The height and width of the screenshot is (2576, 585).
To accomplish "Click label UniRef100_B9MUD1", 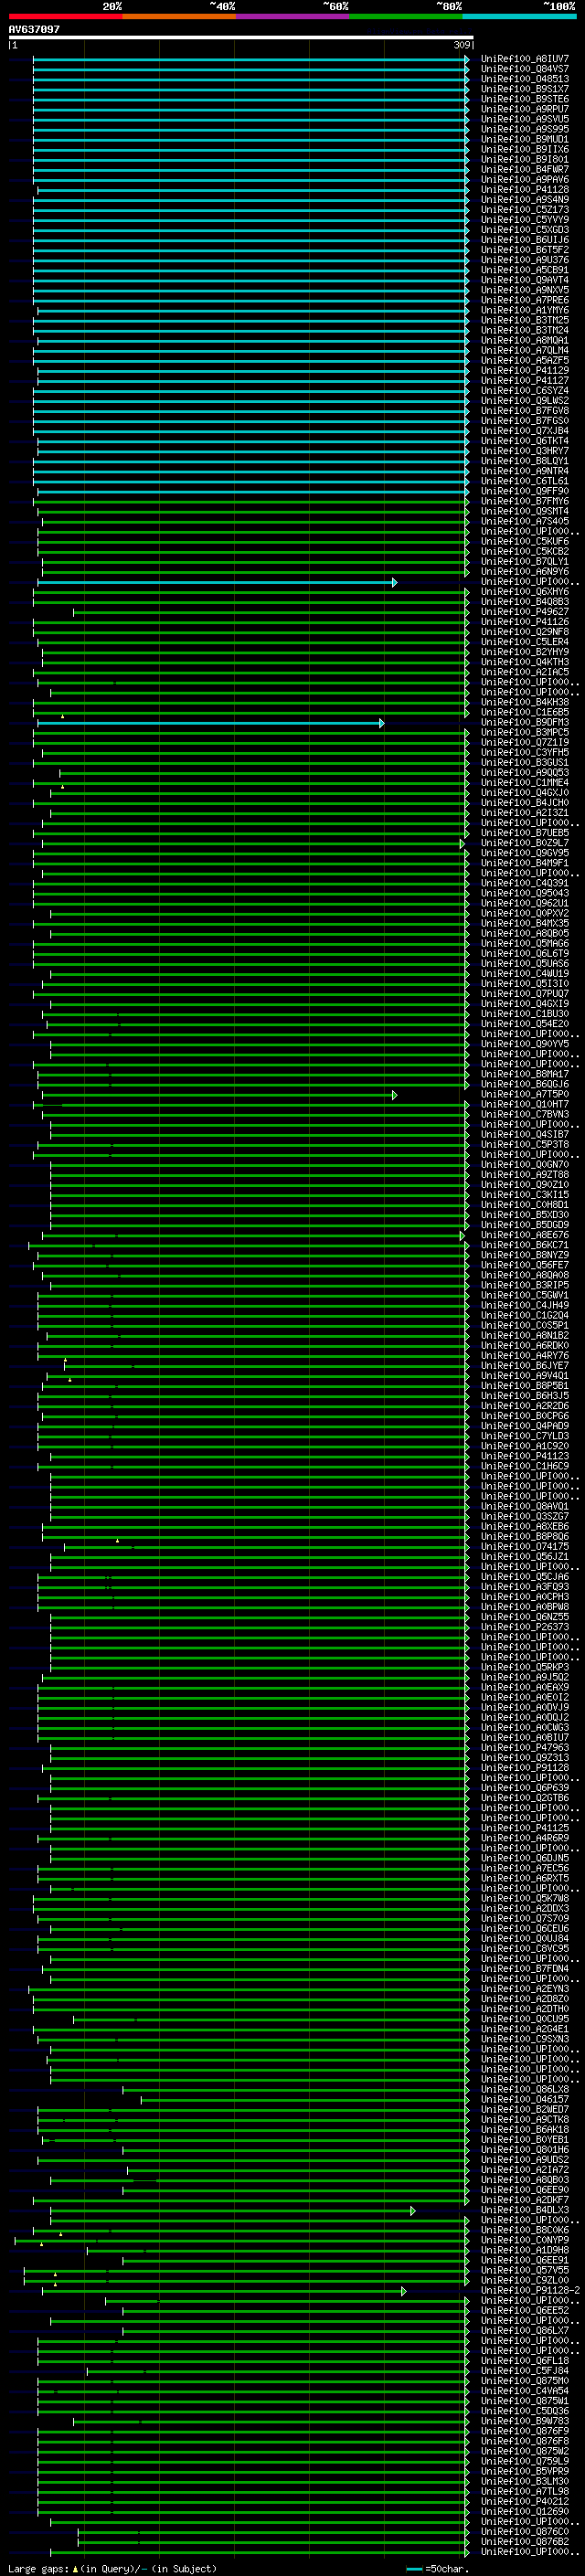I will [525, 140].
